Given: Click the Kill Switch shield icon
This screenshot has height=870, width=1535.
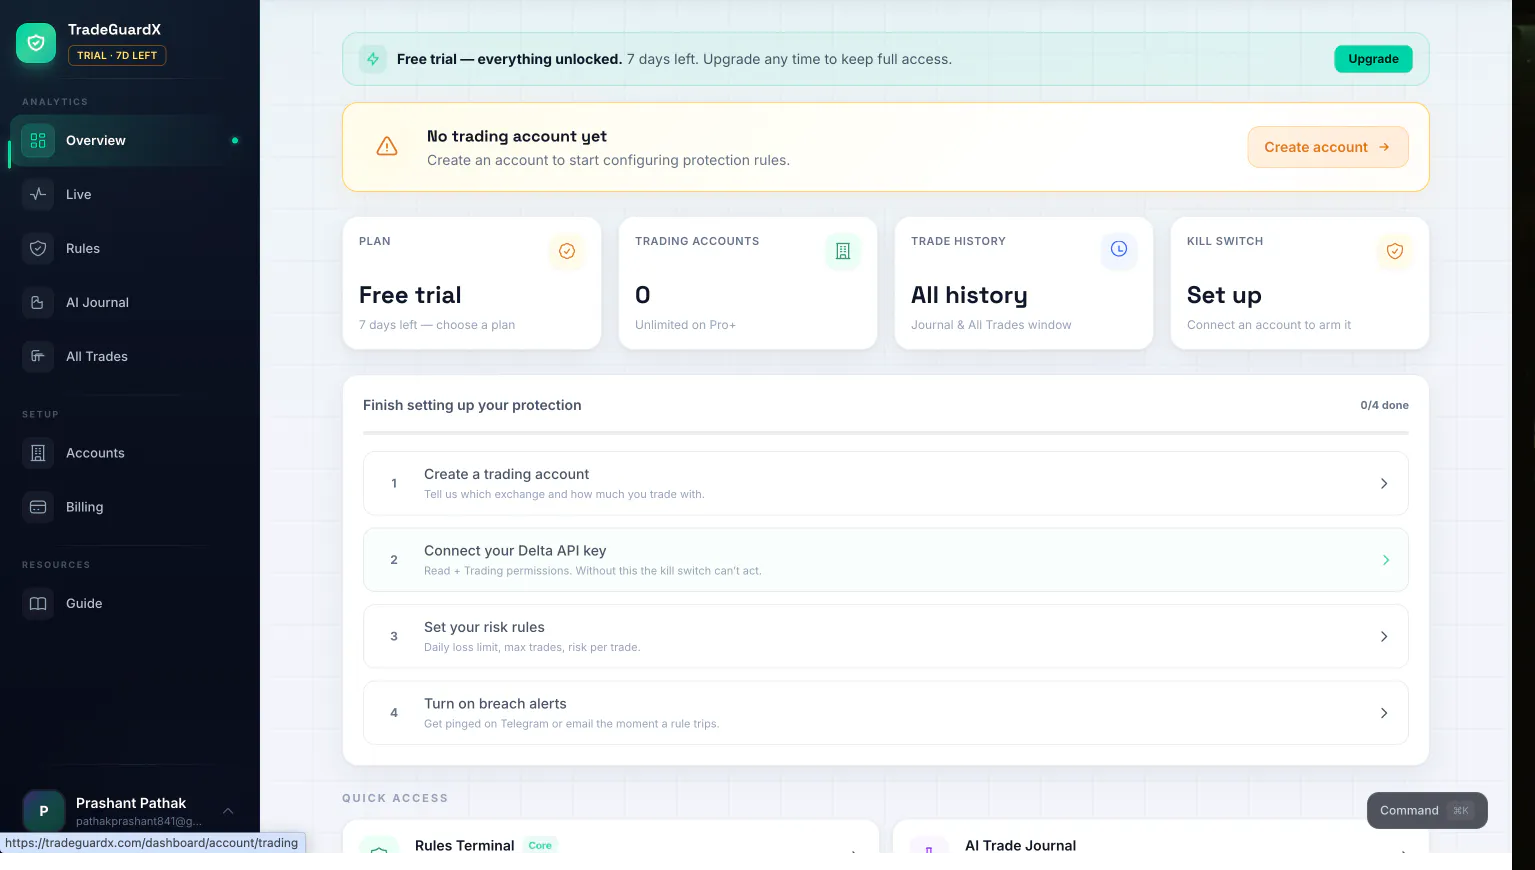Looking at the screenshot, I should [x=1395, y=251].
